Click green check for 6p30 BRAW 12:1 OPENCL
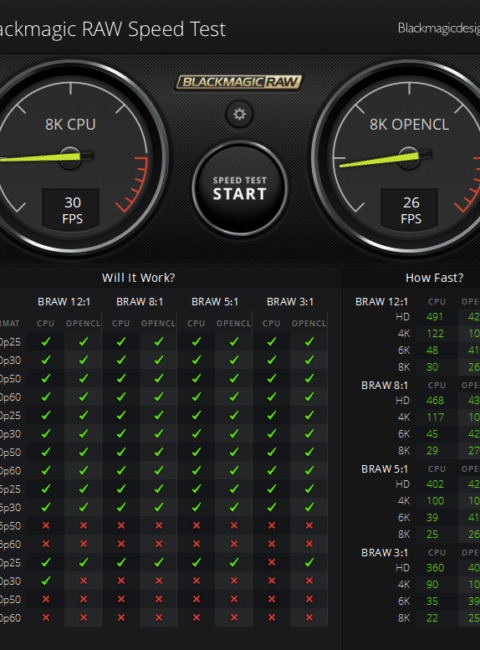 (83, 507)
